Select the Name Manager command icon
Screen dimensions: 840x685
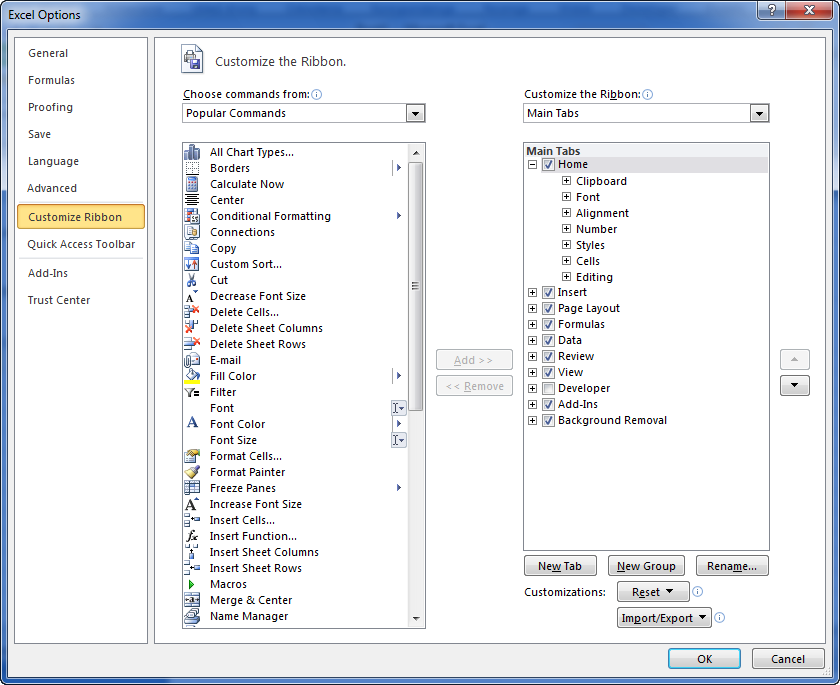pyautogui.click(x=192, y=616)
